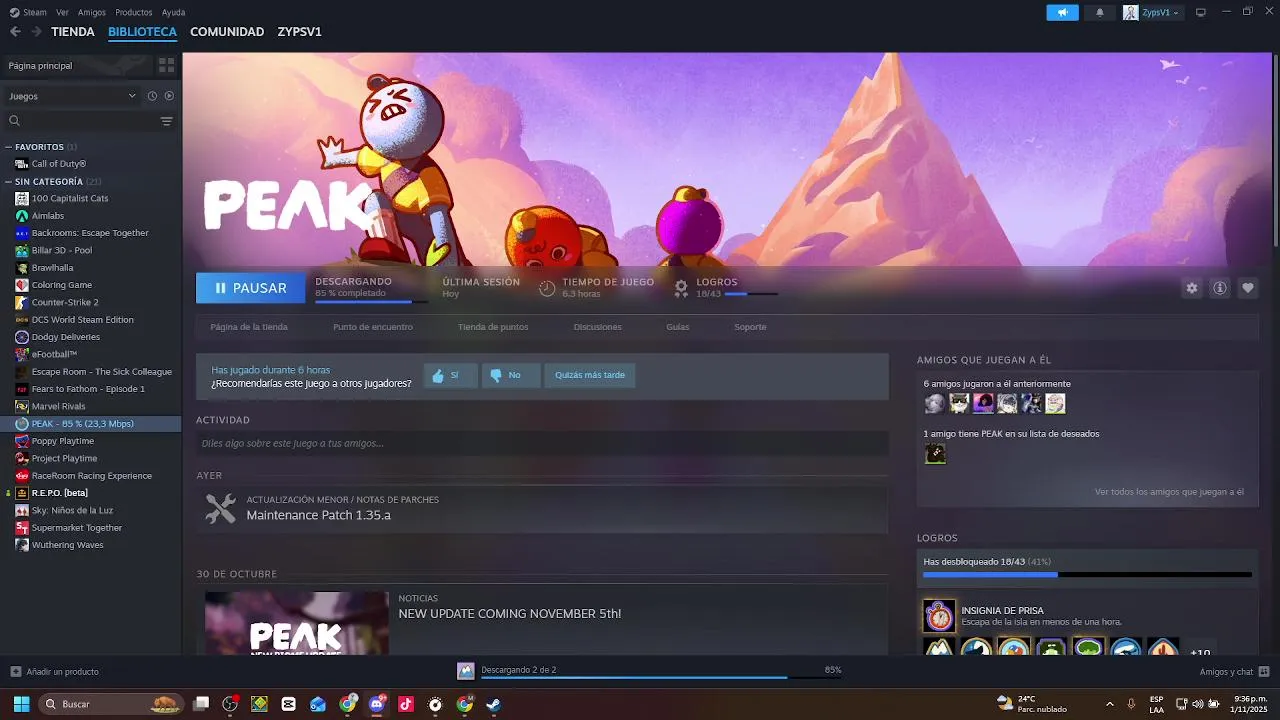
Task: Click the maintenance patch wrench icon
Action: point(220,508)
